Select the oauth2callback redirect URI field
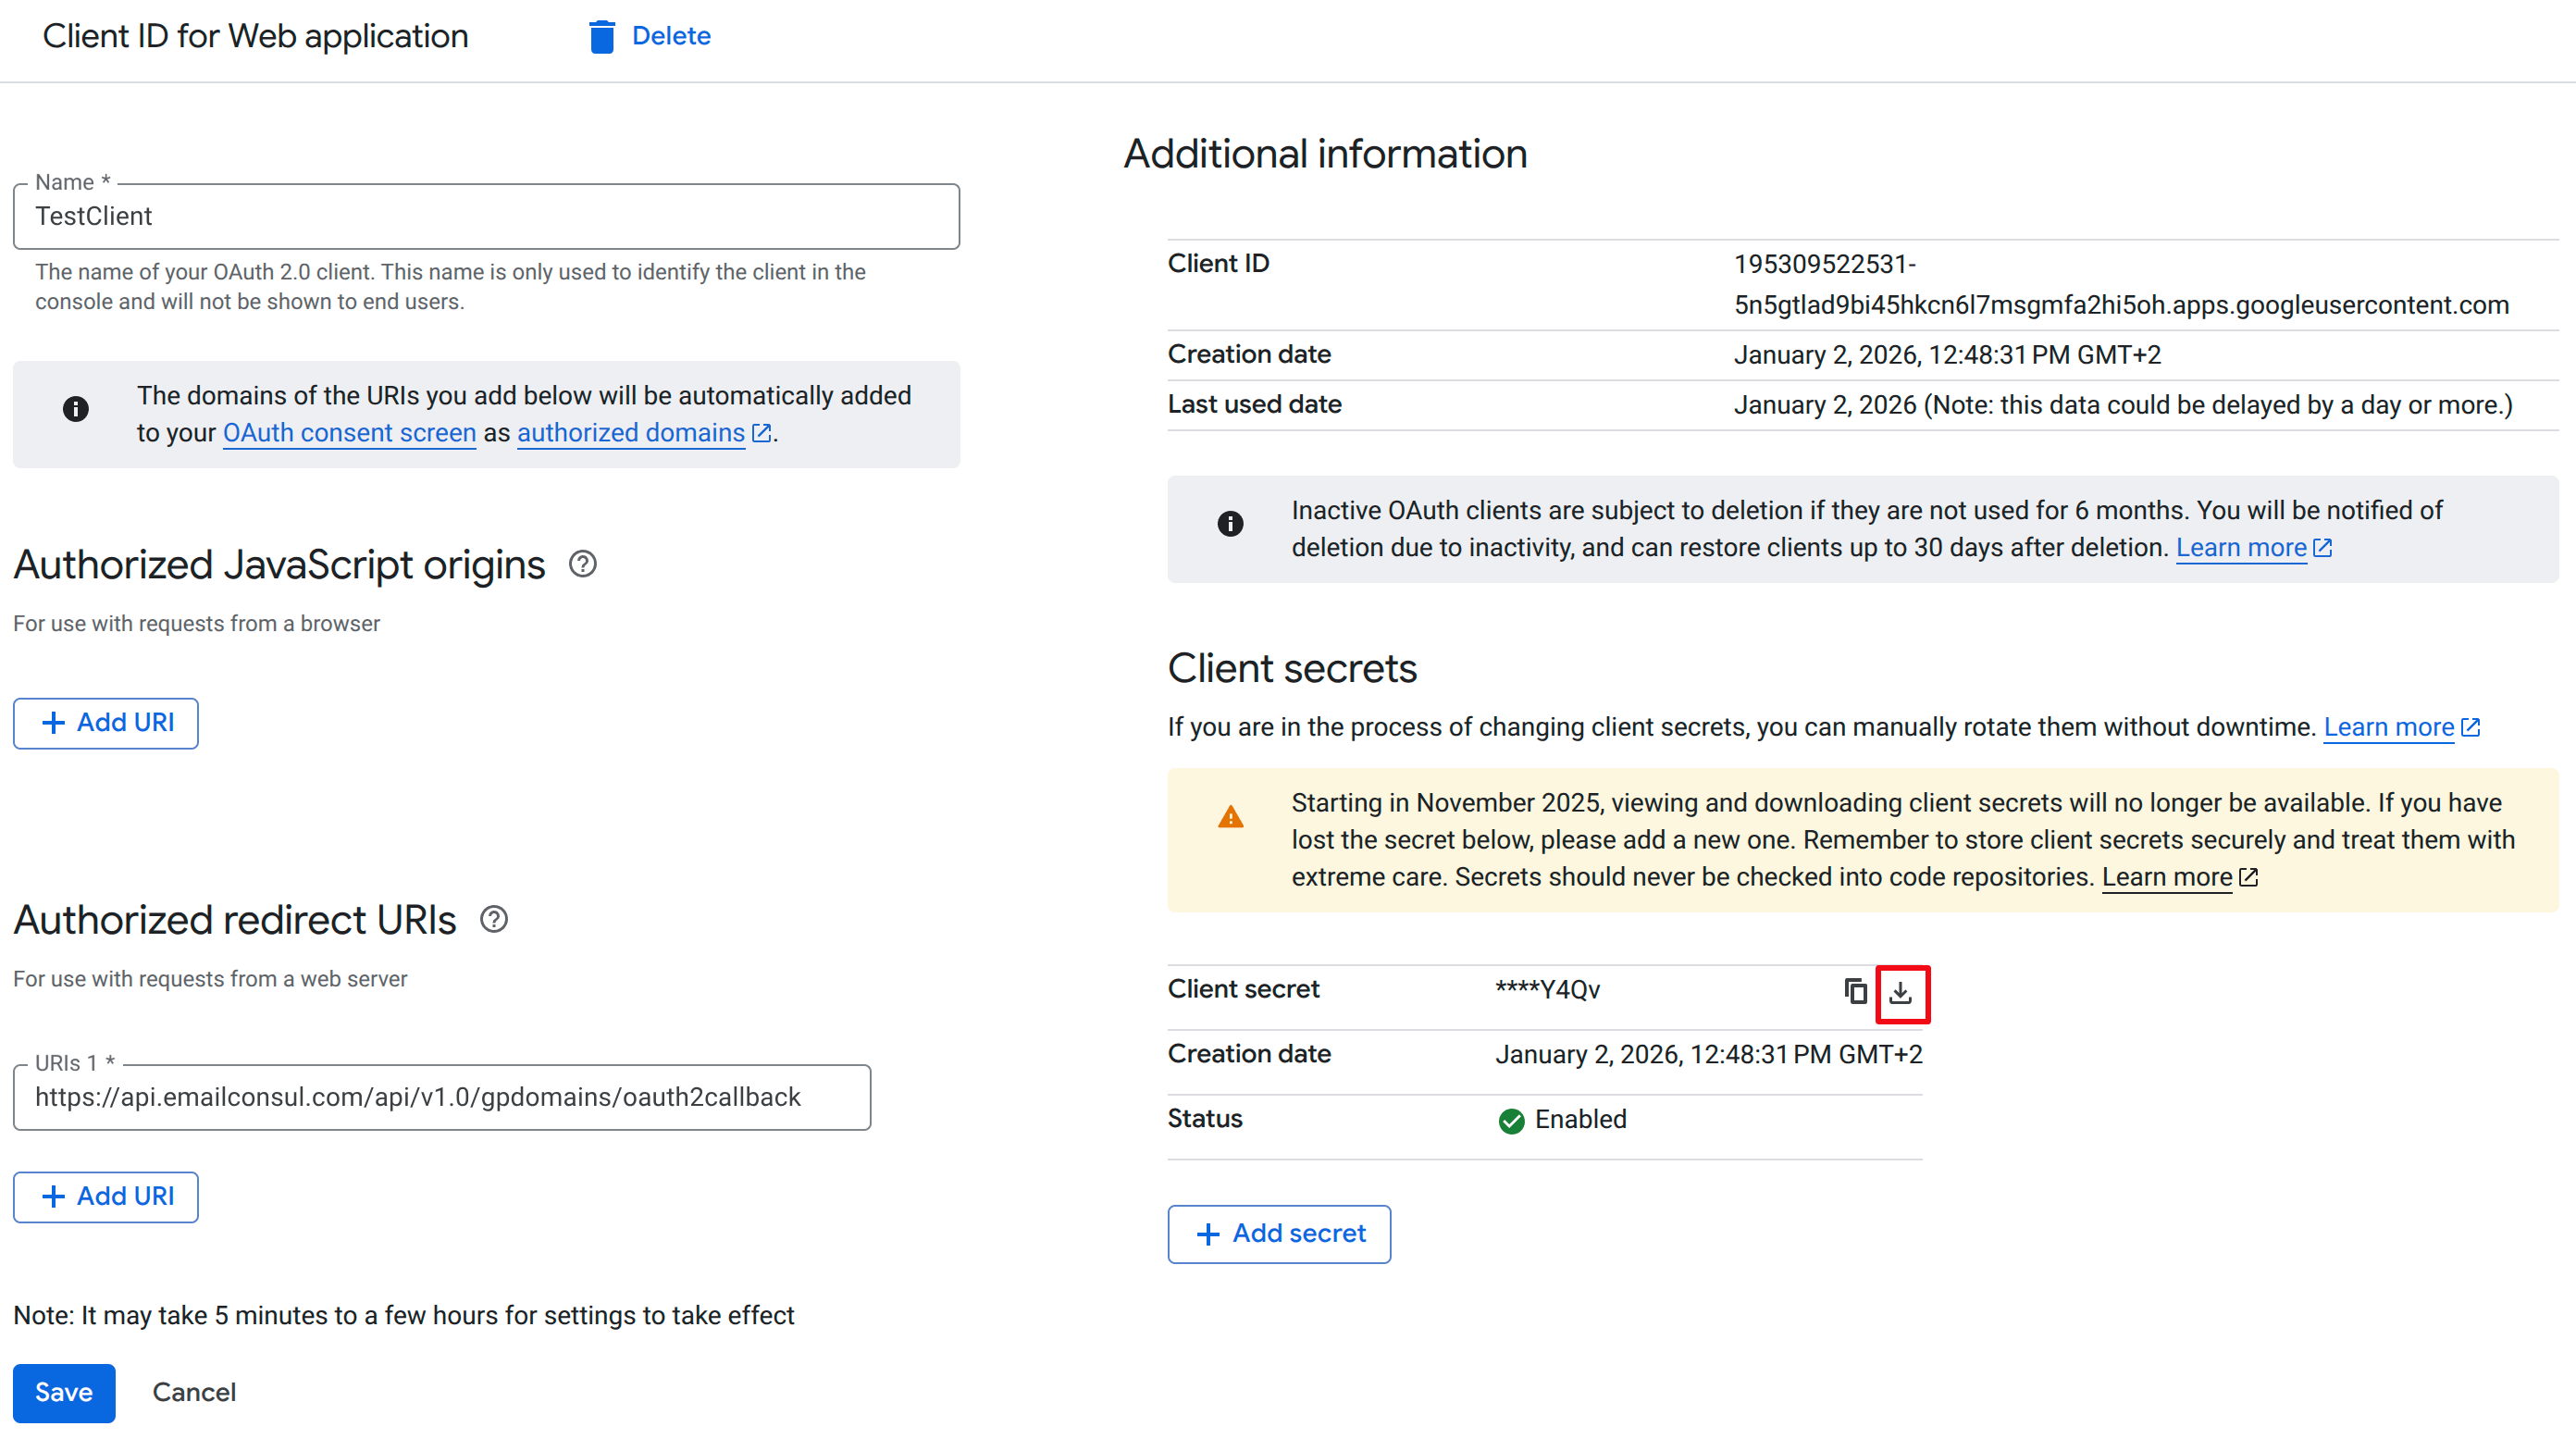The width and height of the screenshot is (2576, 1451). click(441, 1097)
